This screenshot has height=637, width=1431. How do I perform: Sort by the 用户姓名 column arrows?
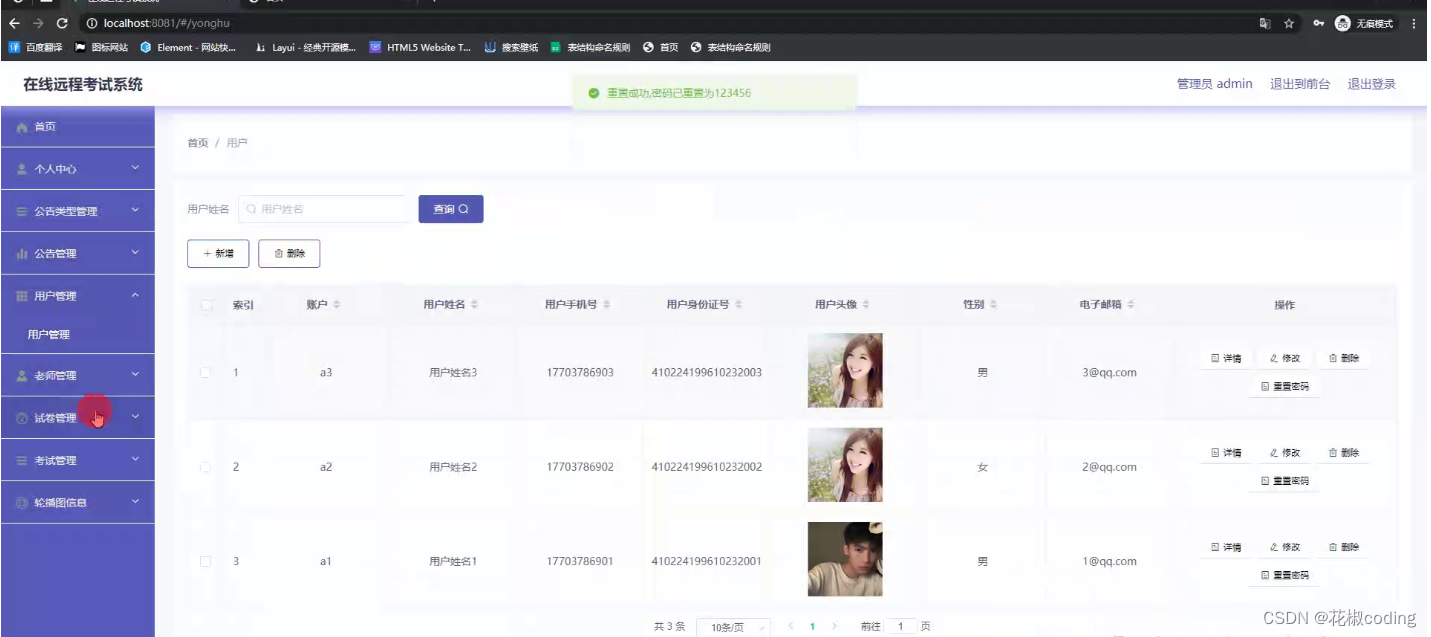(474, 304)
